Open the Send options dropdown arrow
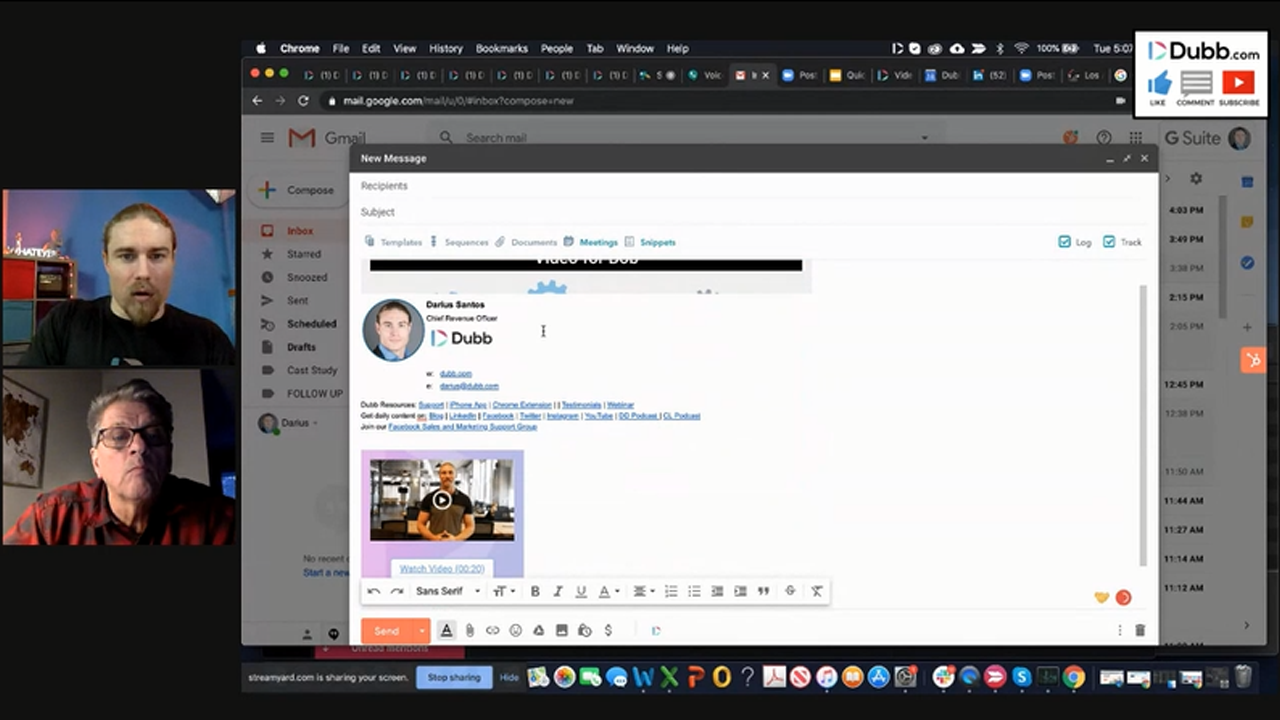 click(x=422, y=631)
